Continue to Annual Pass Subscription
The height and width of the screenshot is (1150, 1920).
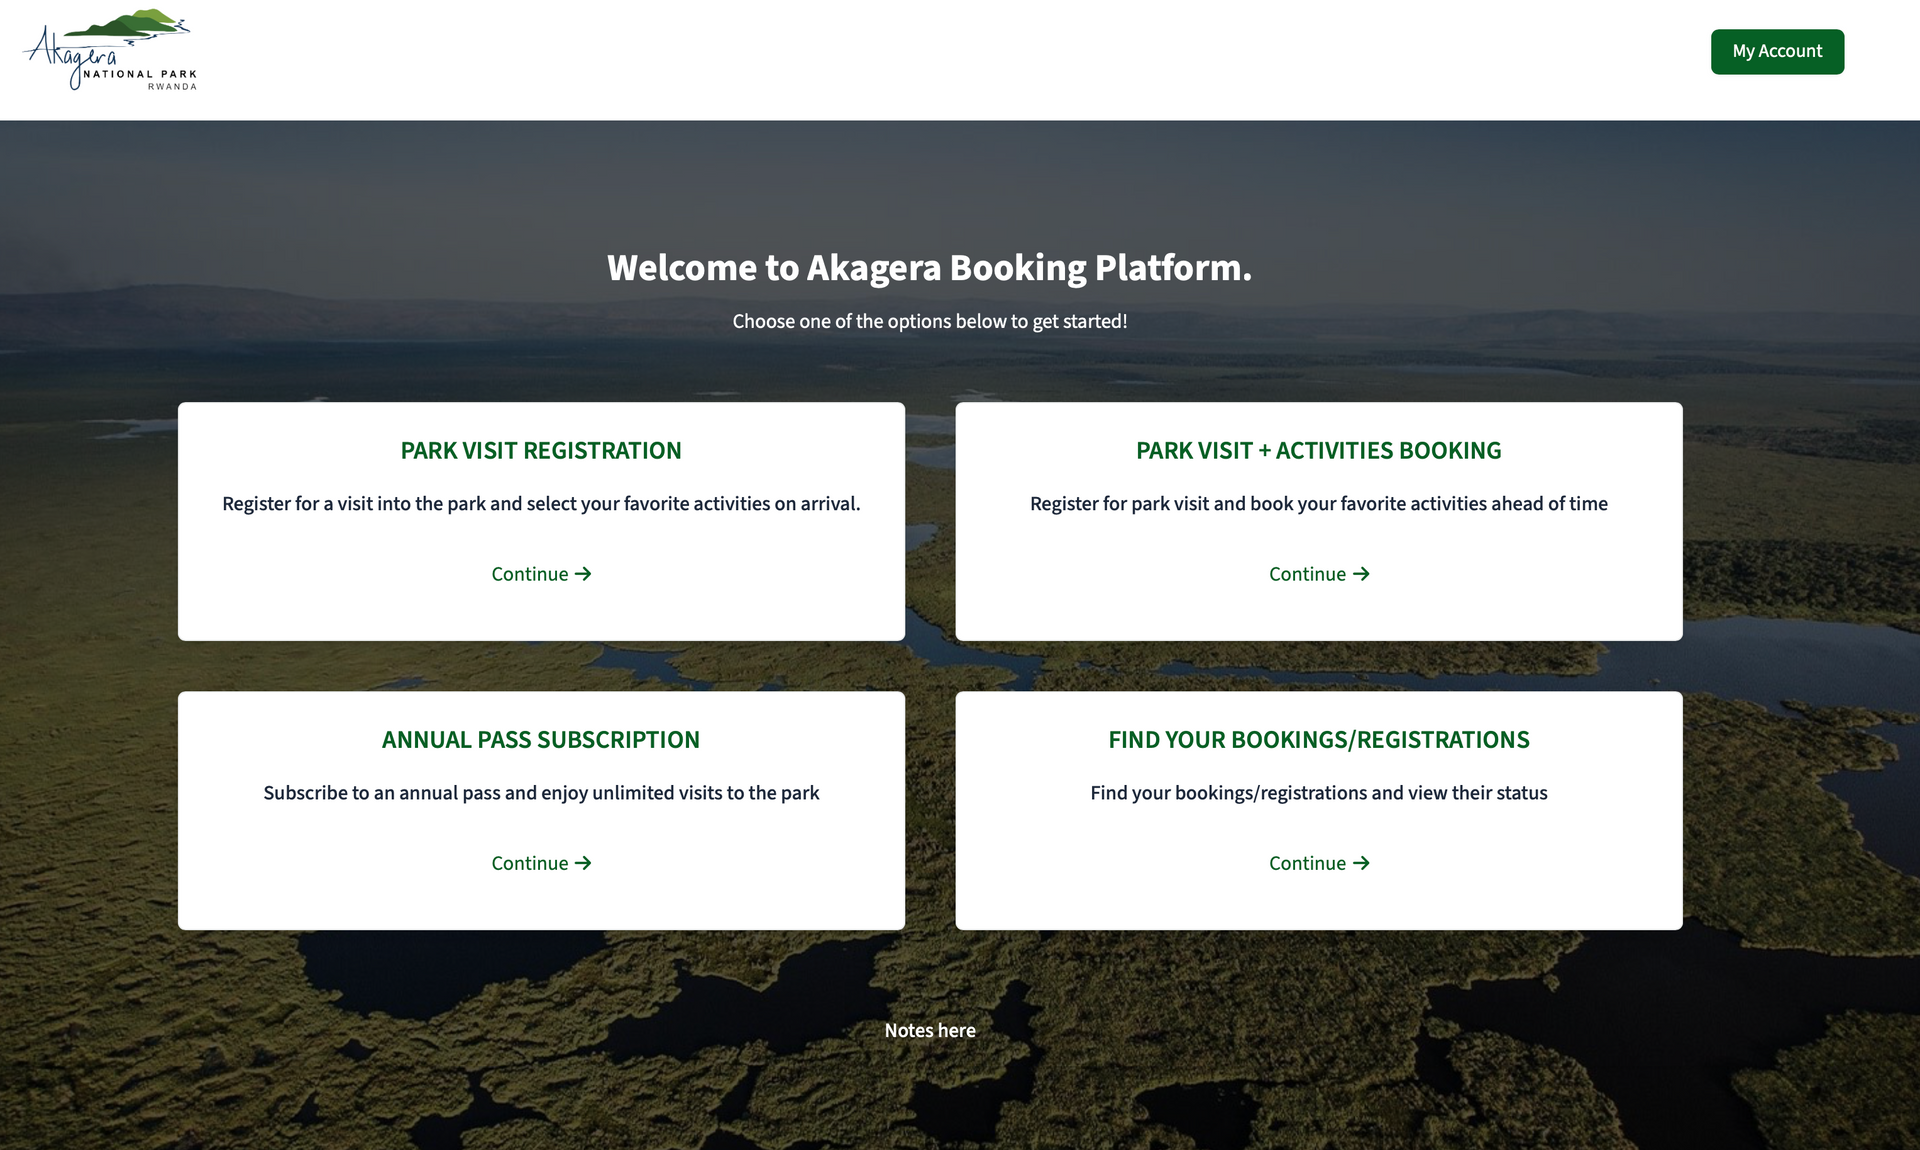point(541,863)
